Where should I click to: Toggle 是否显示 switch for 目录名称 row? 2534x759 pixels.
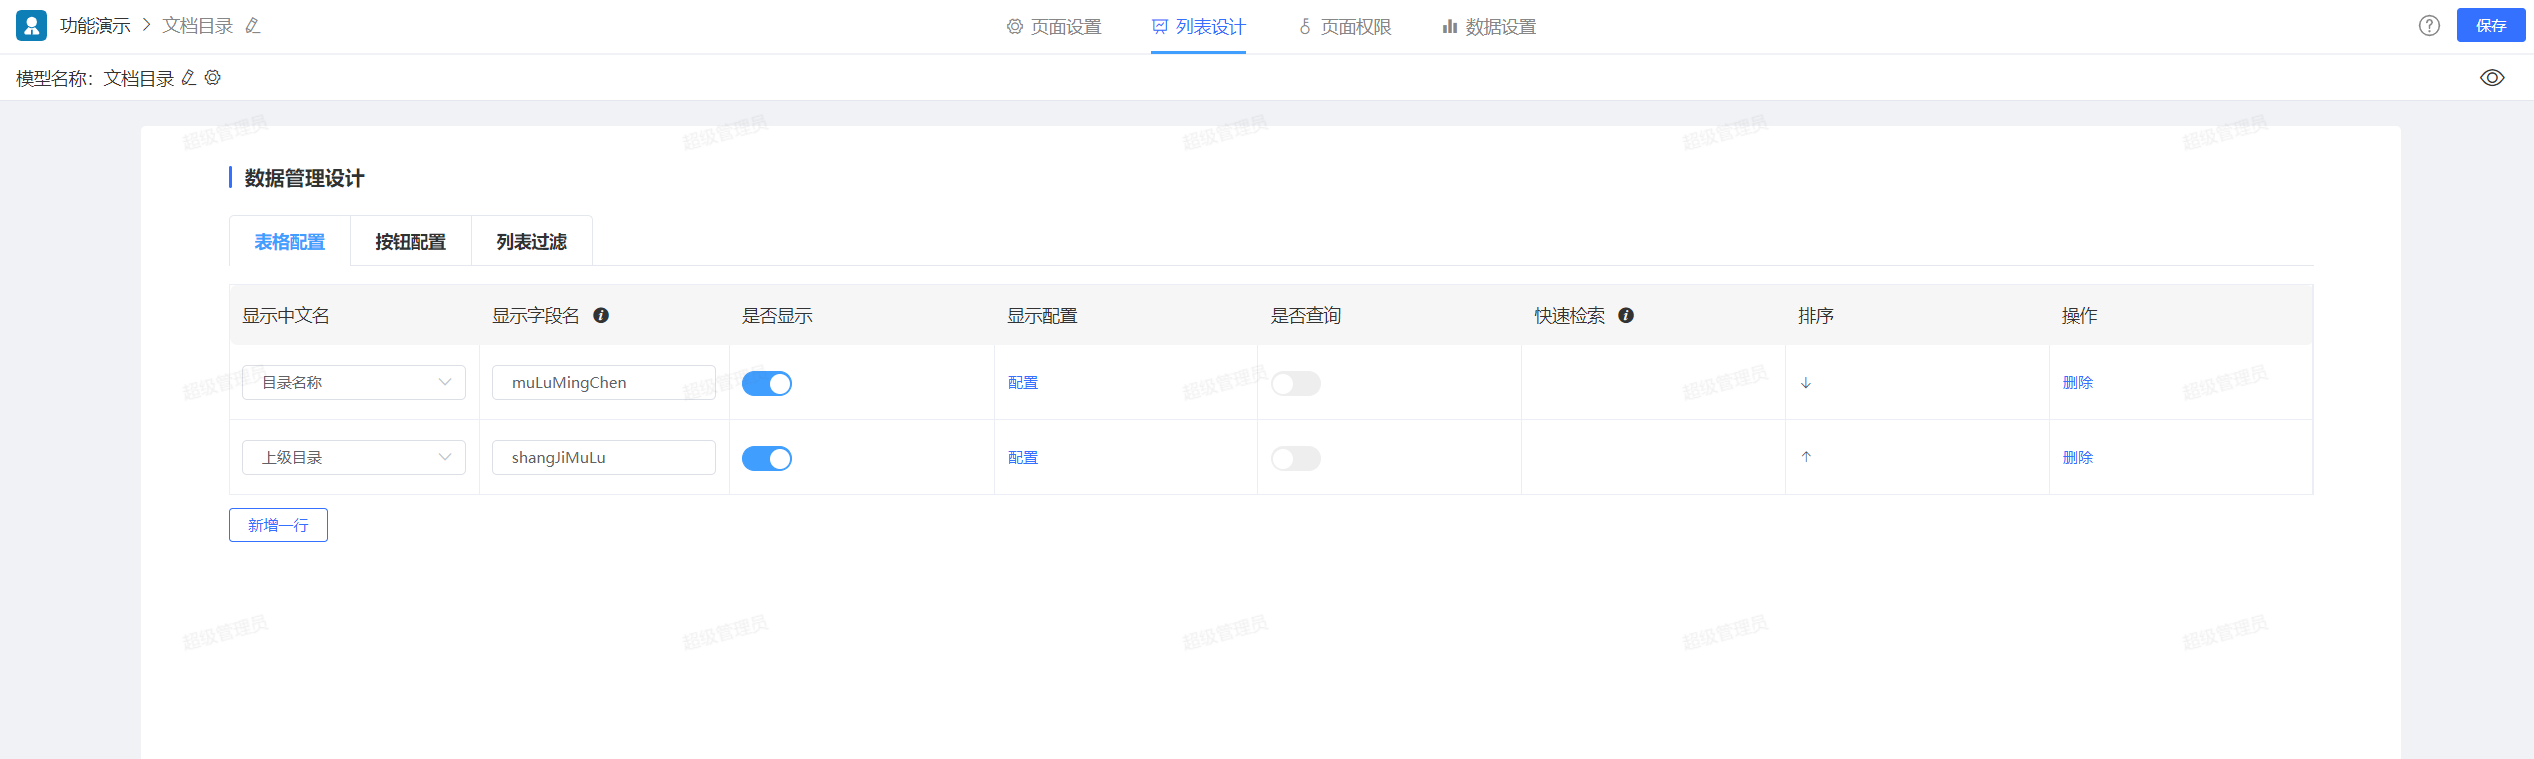767,384
